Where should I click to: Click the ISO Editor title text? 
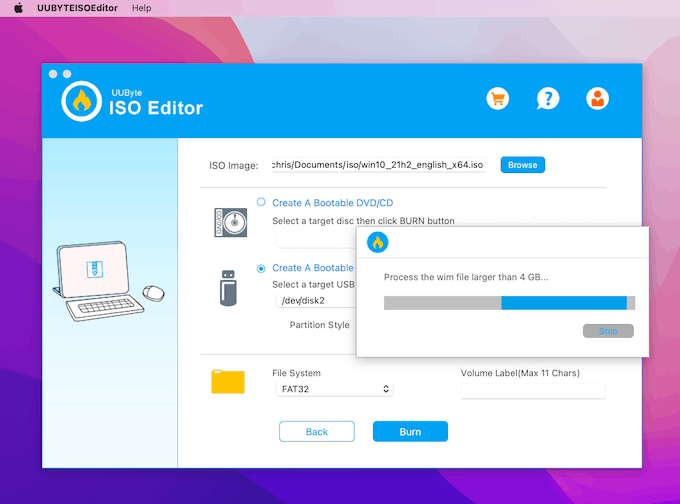156,108
